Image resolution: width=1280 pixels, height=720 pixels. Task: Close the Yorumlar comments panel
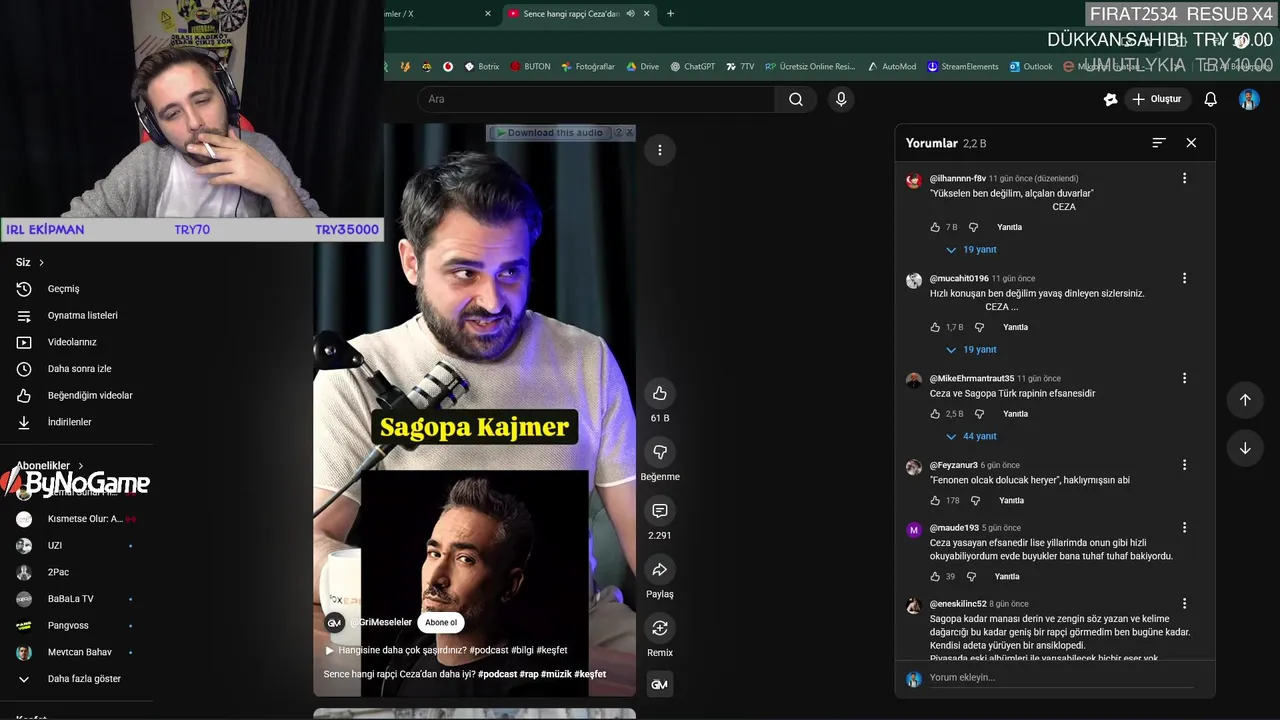pyautogui.click(x=1191, y=143)
